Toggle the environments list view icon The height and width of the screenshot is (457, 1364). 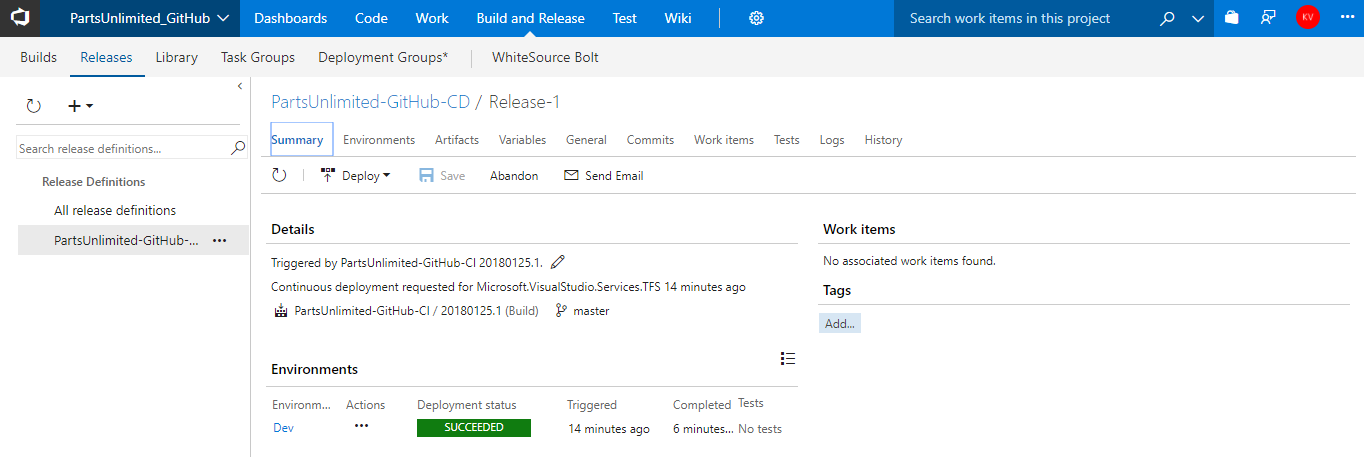[788, 358]
